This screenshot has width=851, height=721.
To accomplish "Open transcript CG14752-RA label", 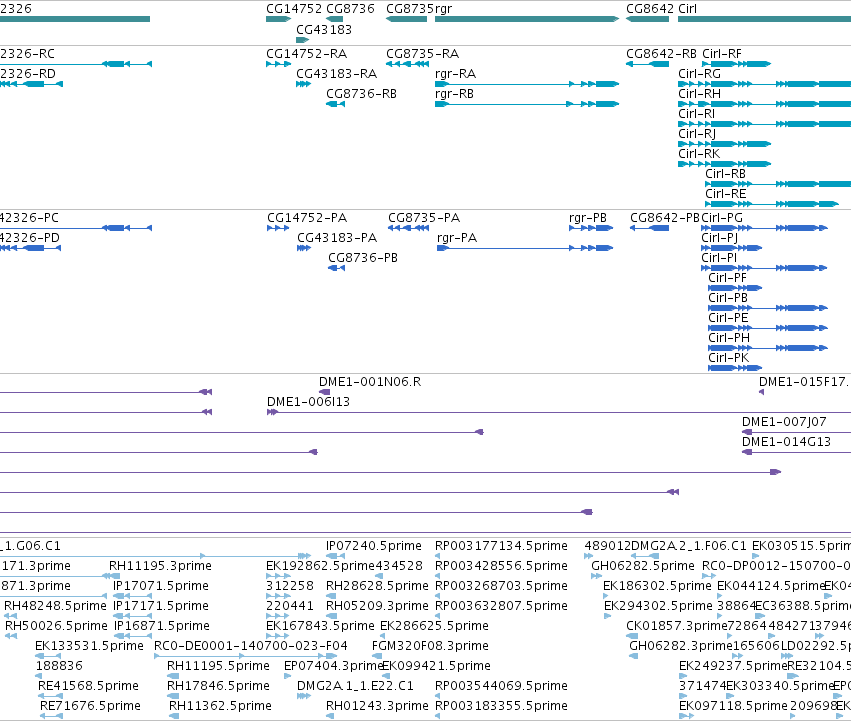I will point(306,54).
